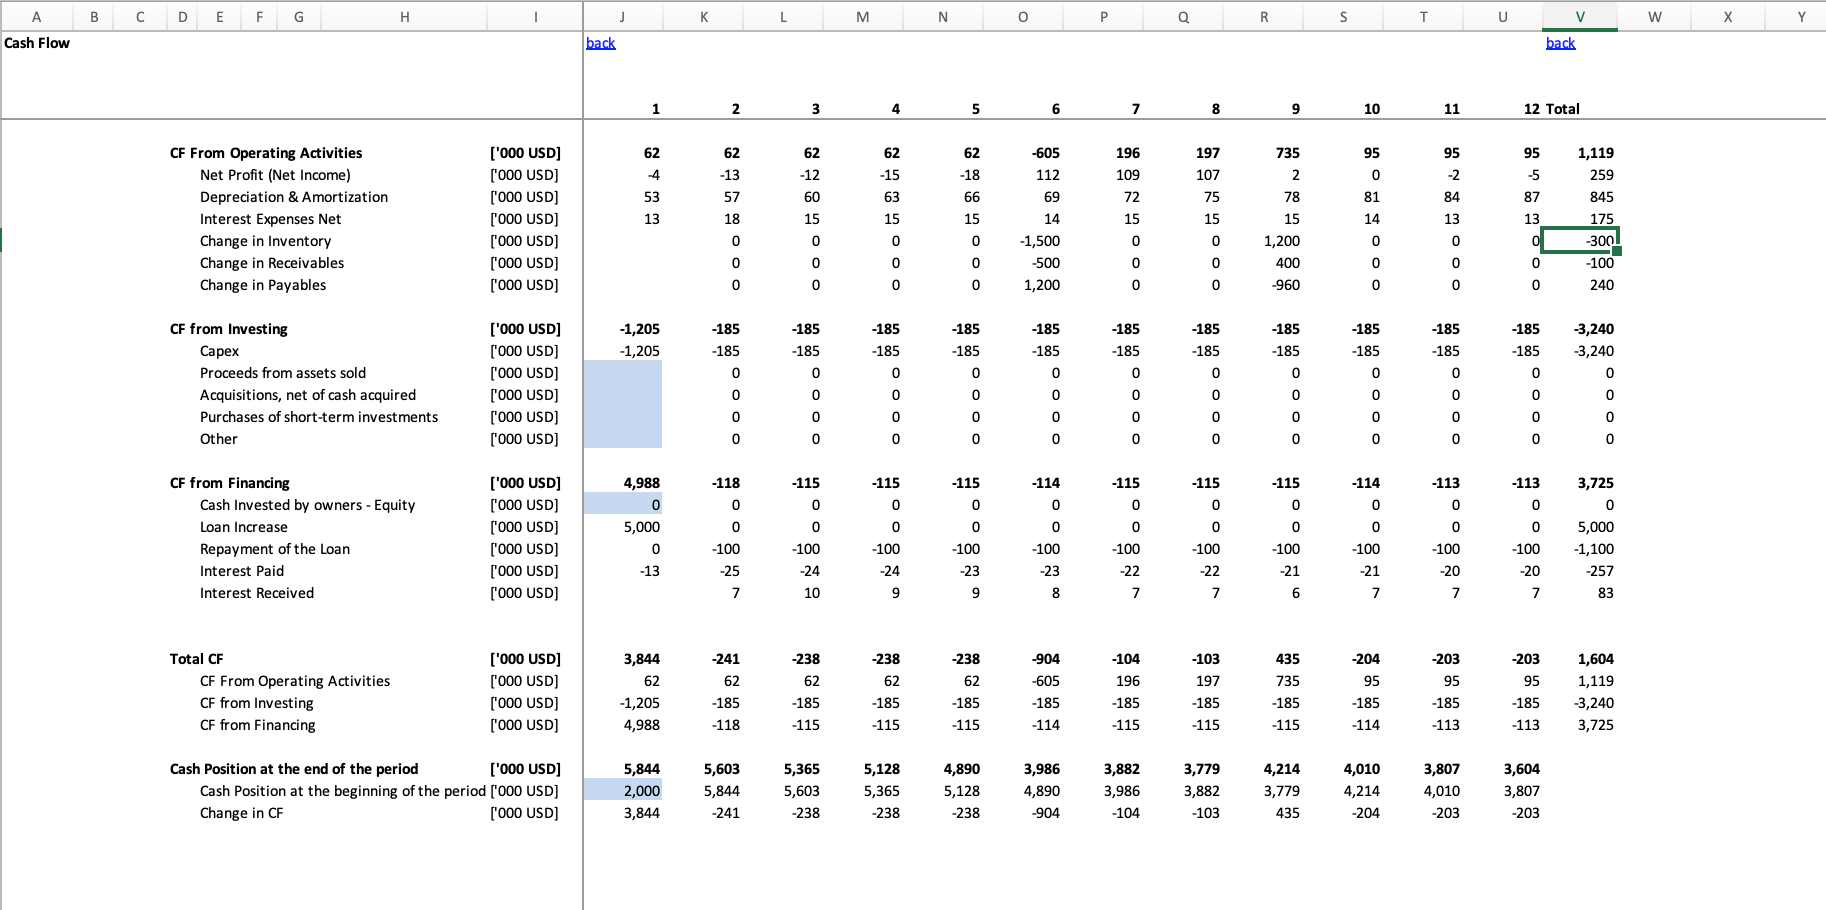
Task: Click the Cash Flow title cell
Action: (37, 43)
